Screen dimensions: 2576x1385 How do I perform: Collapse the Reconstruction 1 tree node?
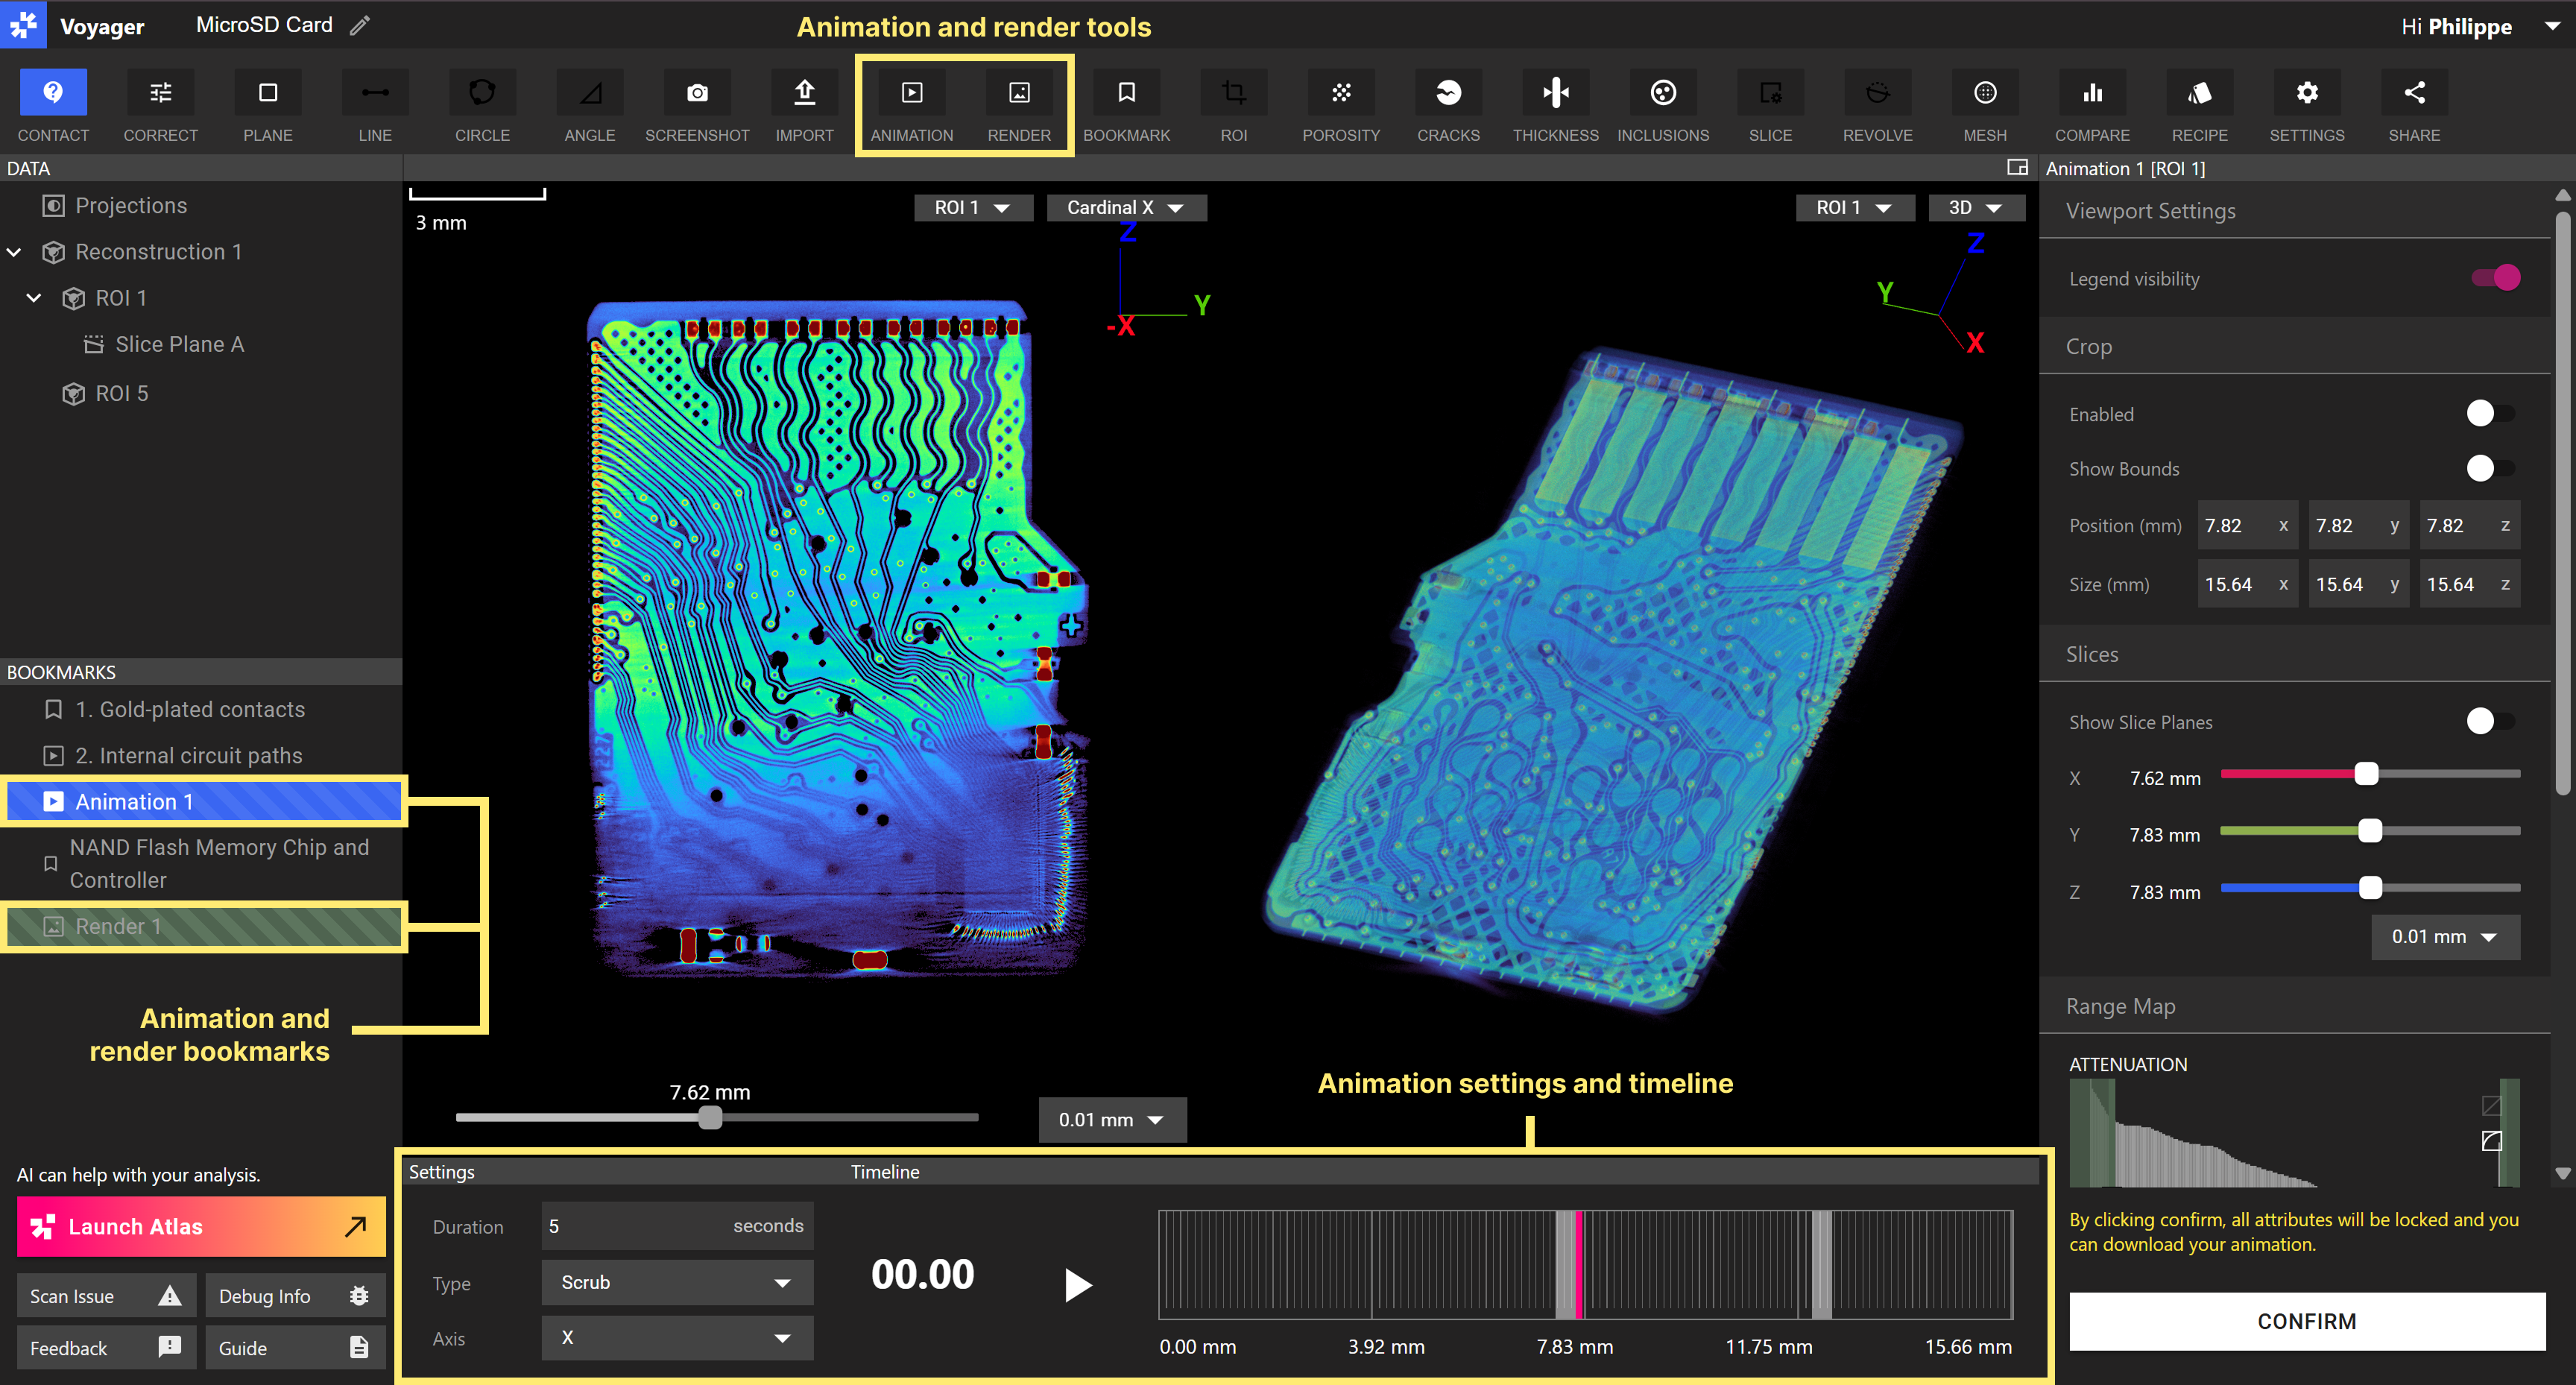(15, 252)
